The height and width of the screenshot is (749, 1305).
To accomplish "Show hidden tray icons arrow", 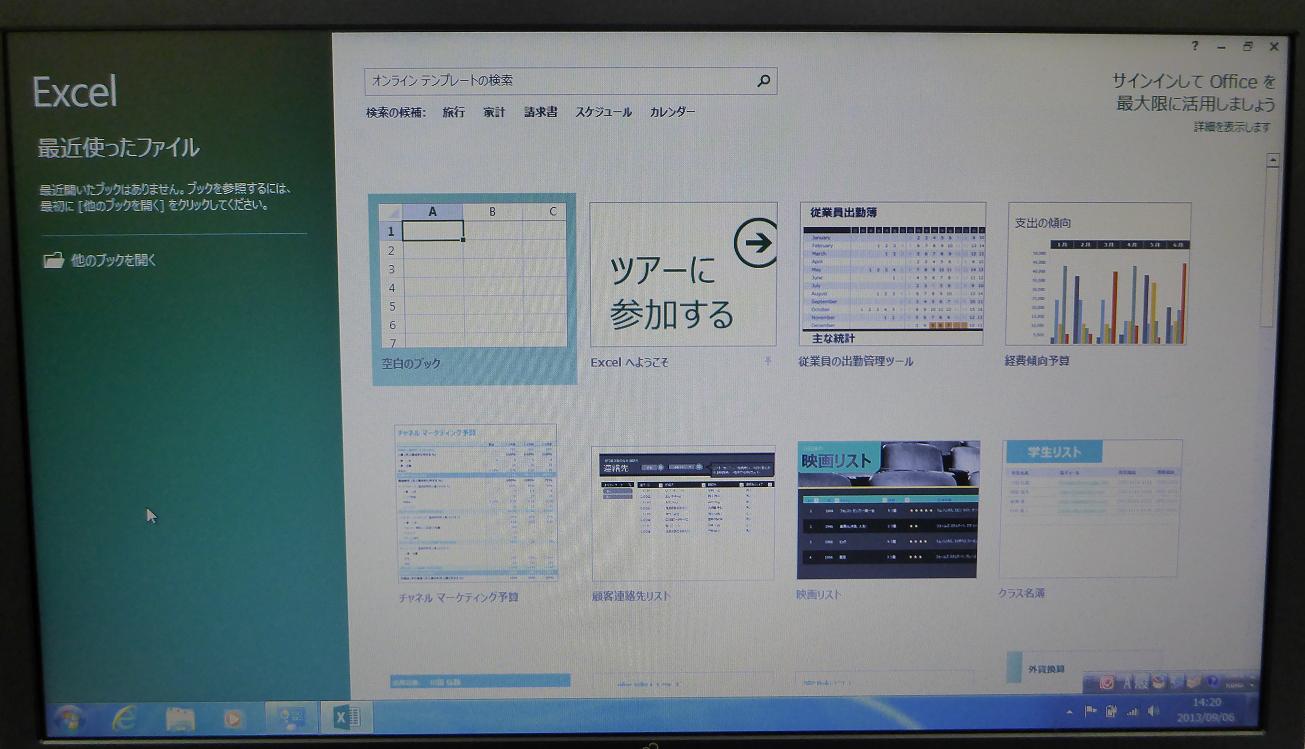I will (1069, 712).
